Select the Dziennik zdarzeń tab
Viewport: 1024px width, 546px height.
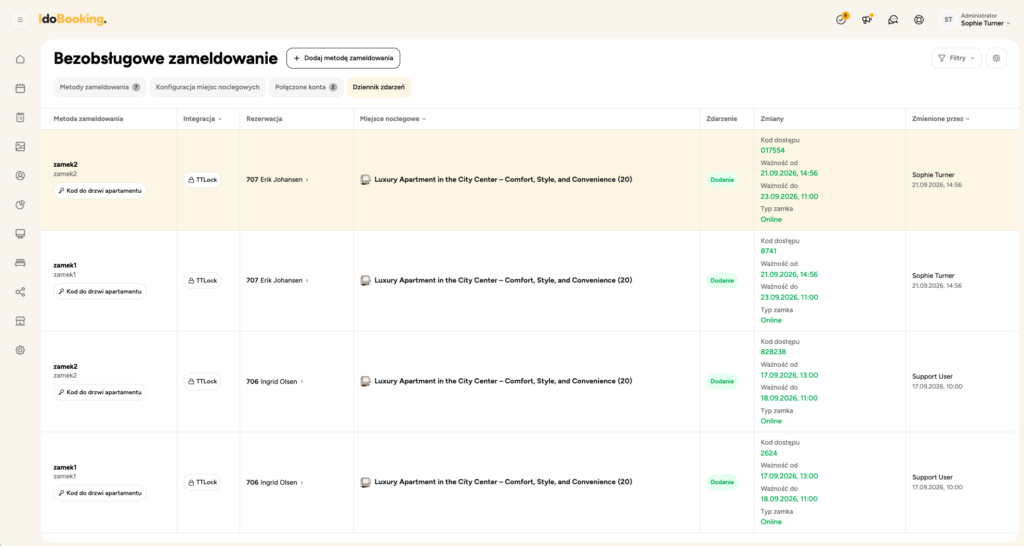pos(379,87)
